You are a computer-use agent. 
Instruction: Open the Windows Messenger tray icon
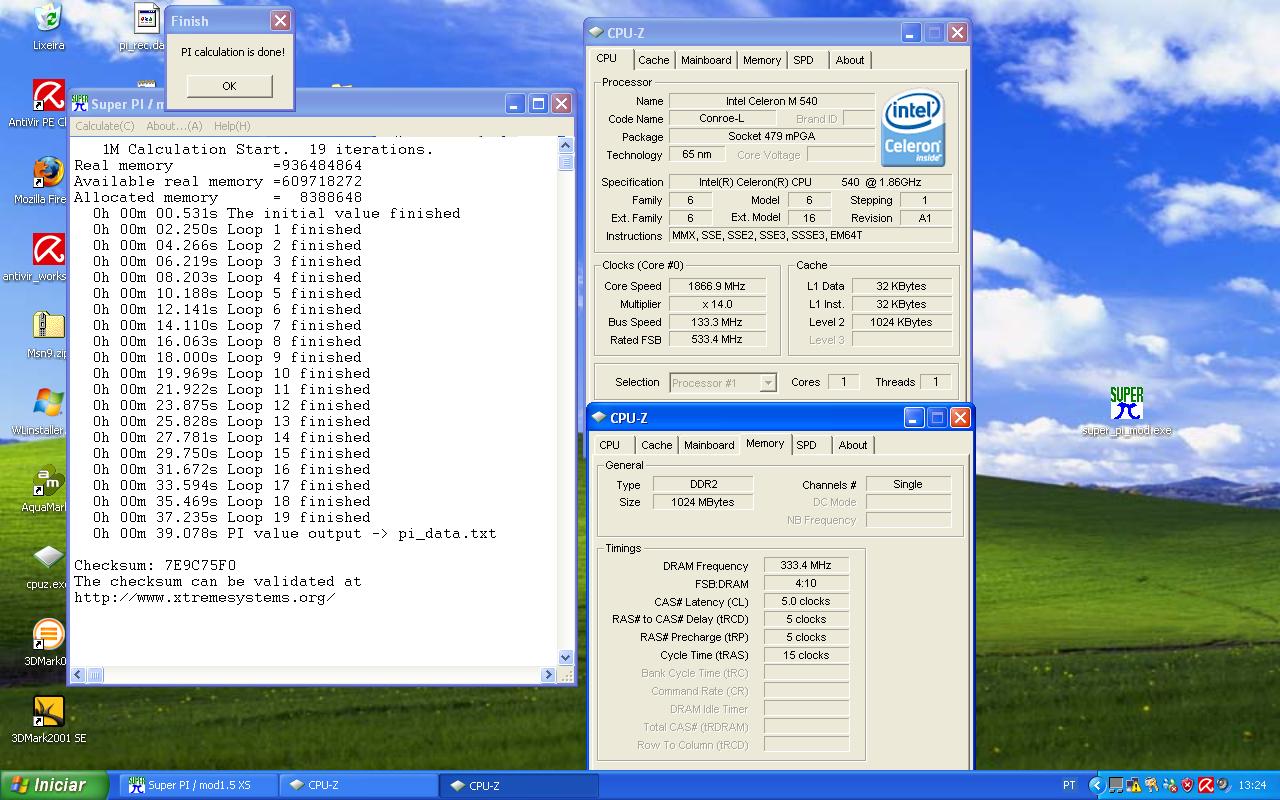click(x=1170, y=785)
